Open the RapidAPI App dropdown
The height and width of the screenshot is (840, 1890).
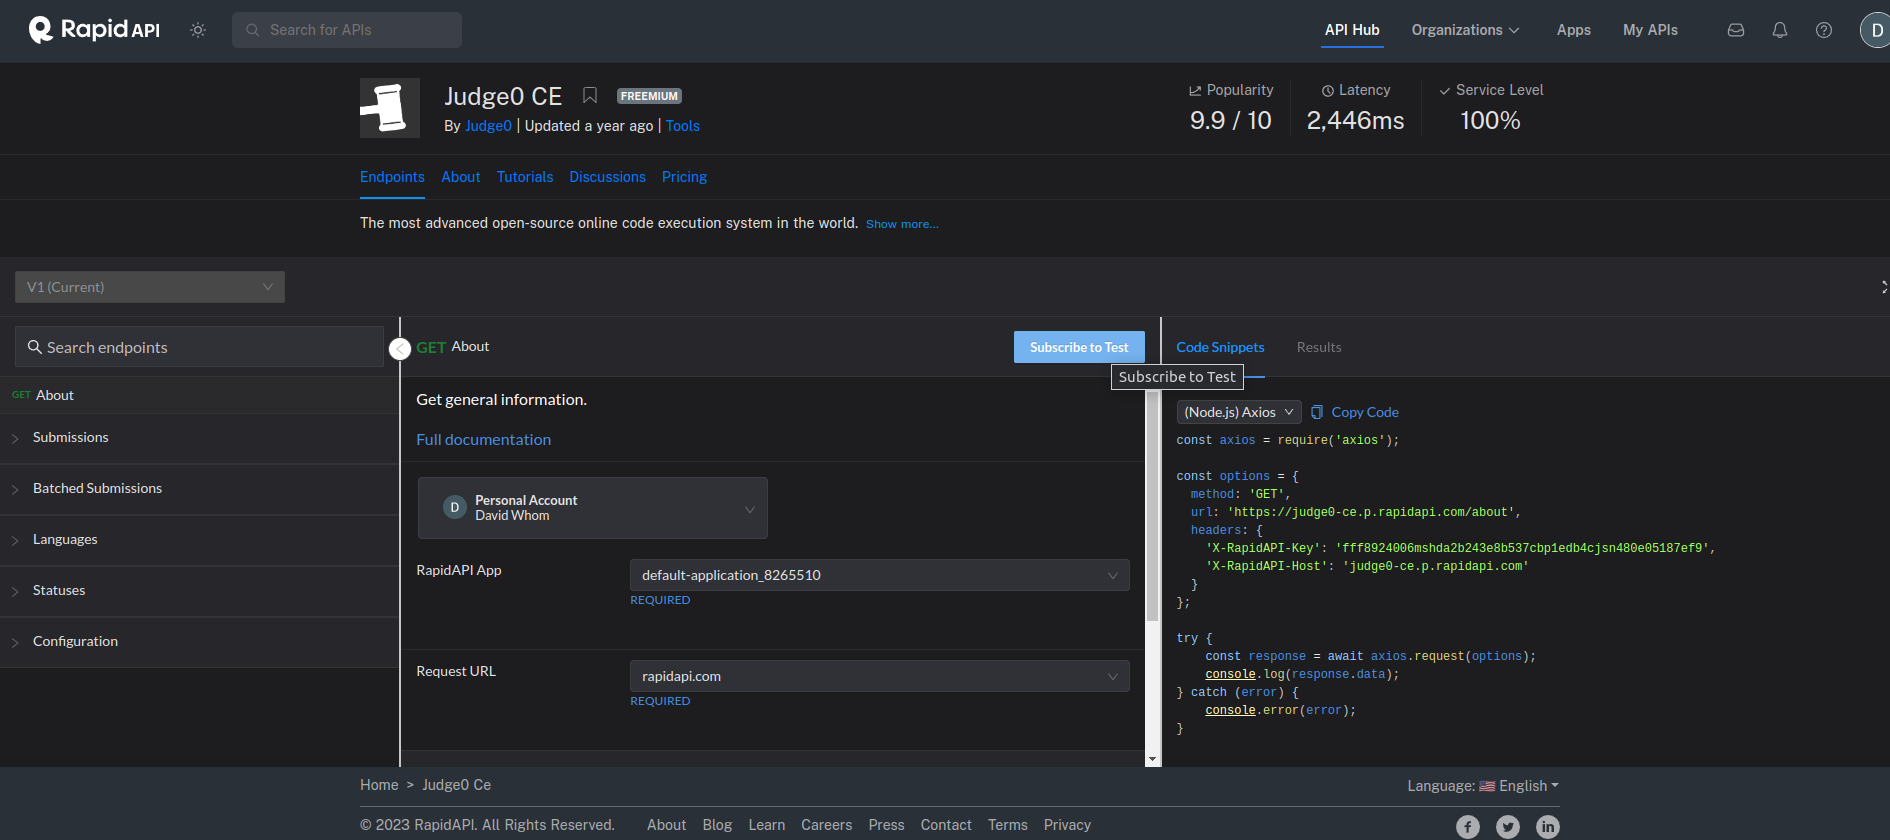click(880, 575)
